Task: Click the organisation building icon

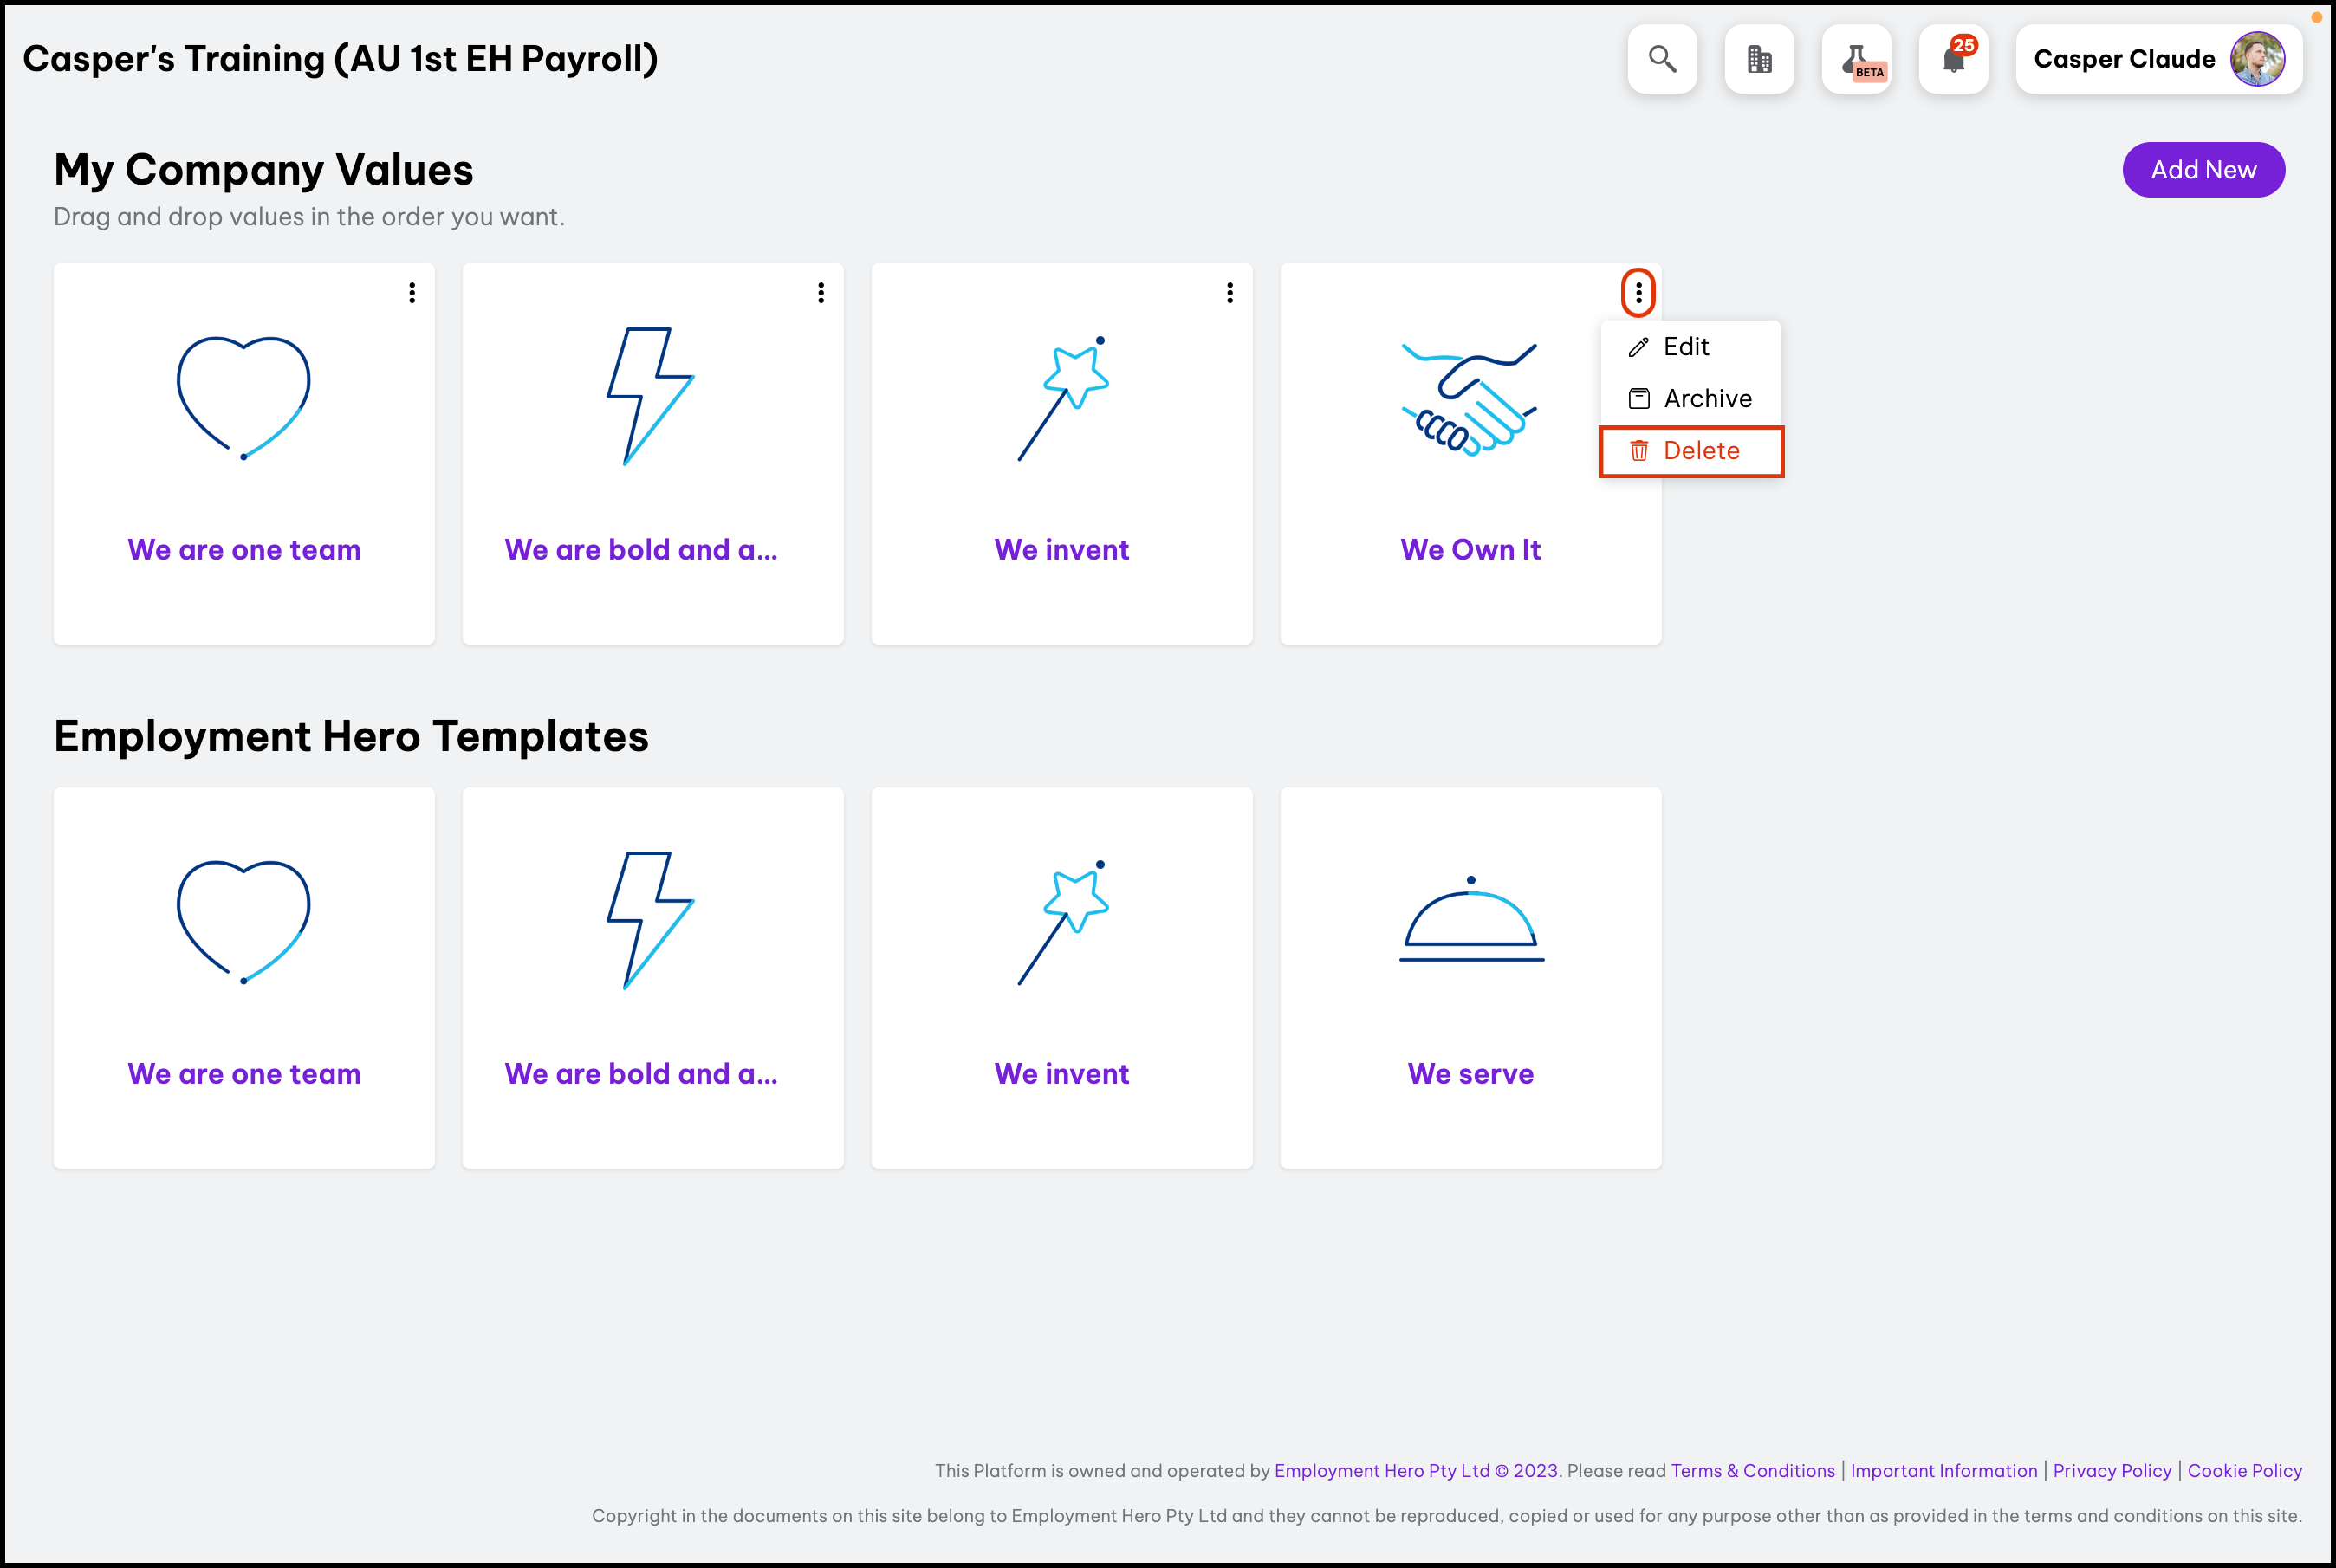Action: (1759, 59)
